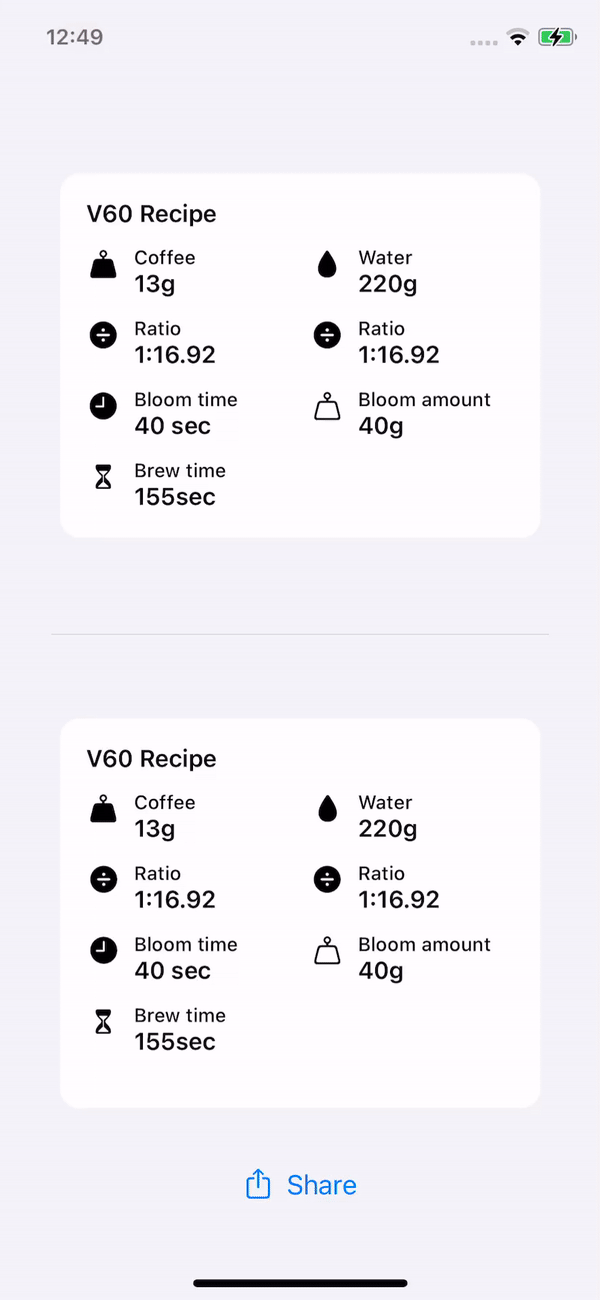The height and width of the screenshot is (1300, 600).
Task: Tap the 40 sec bloom time in top card
Action: click(173, 426)
